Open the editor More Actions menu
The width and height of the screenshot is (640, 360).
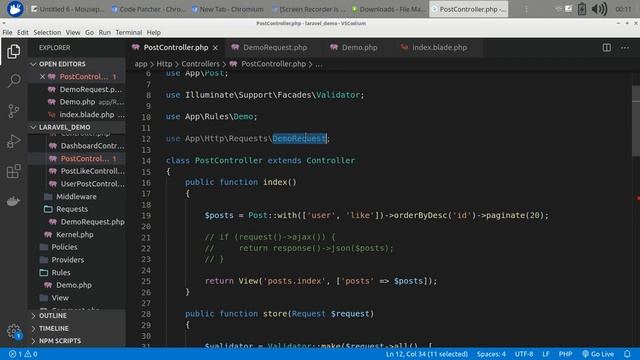point(624,48)
